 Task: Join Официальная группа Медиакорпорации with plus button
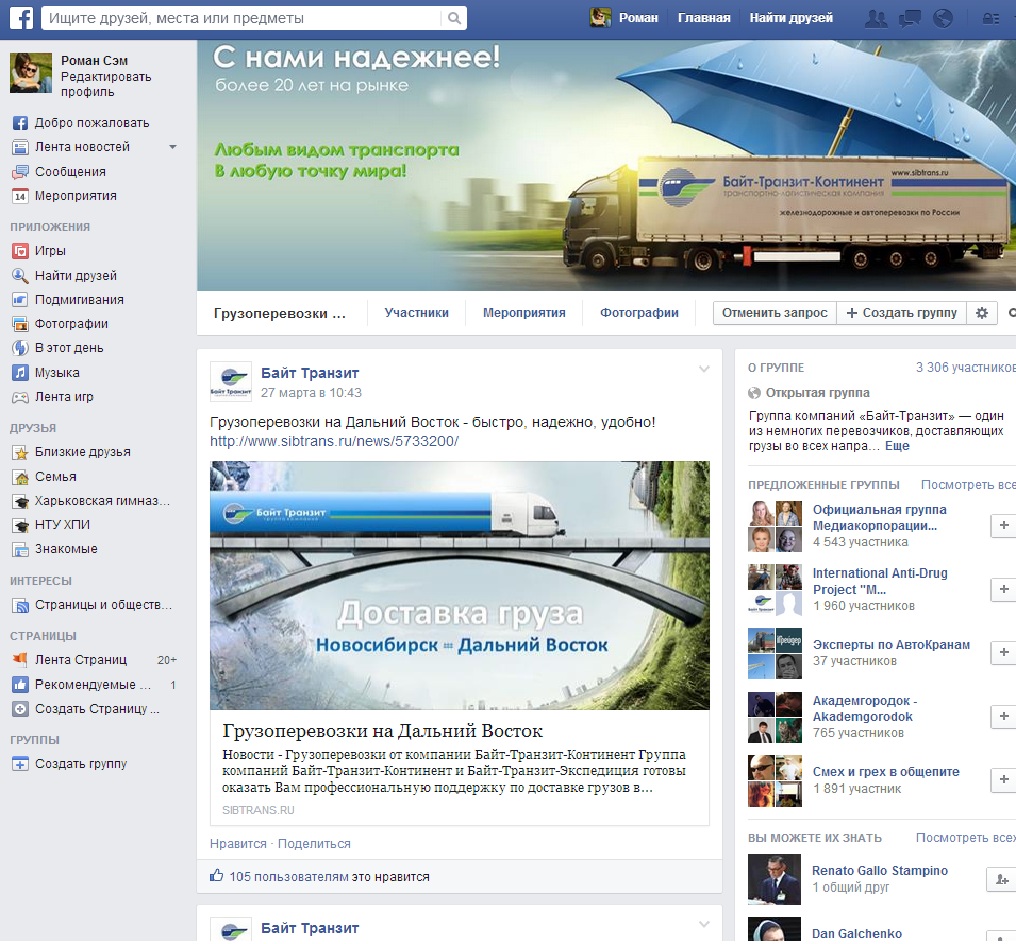point(1003,525)
